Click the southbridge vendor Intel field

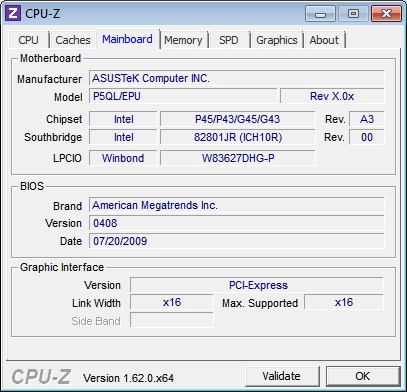tap(123, 137)
